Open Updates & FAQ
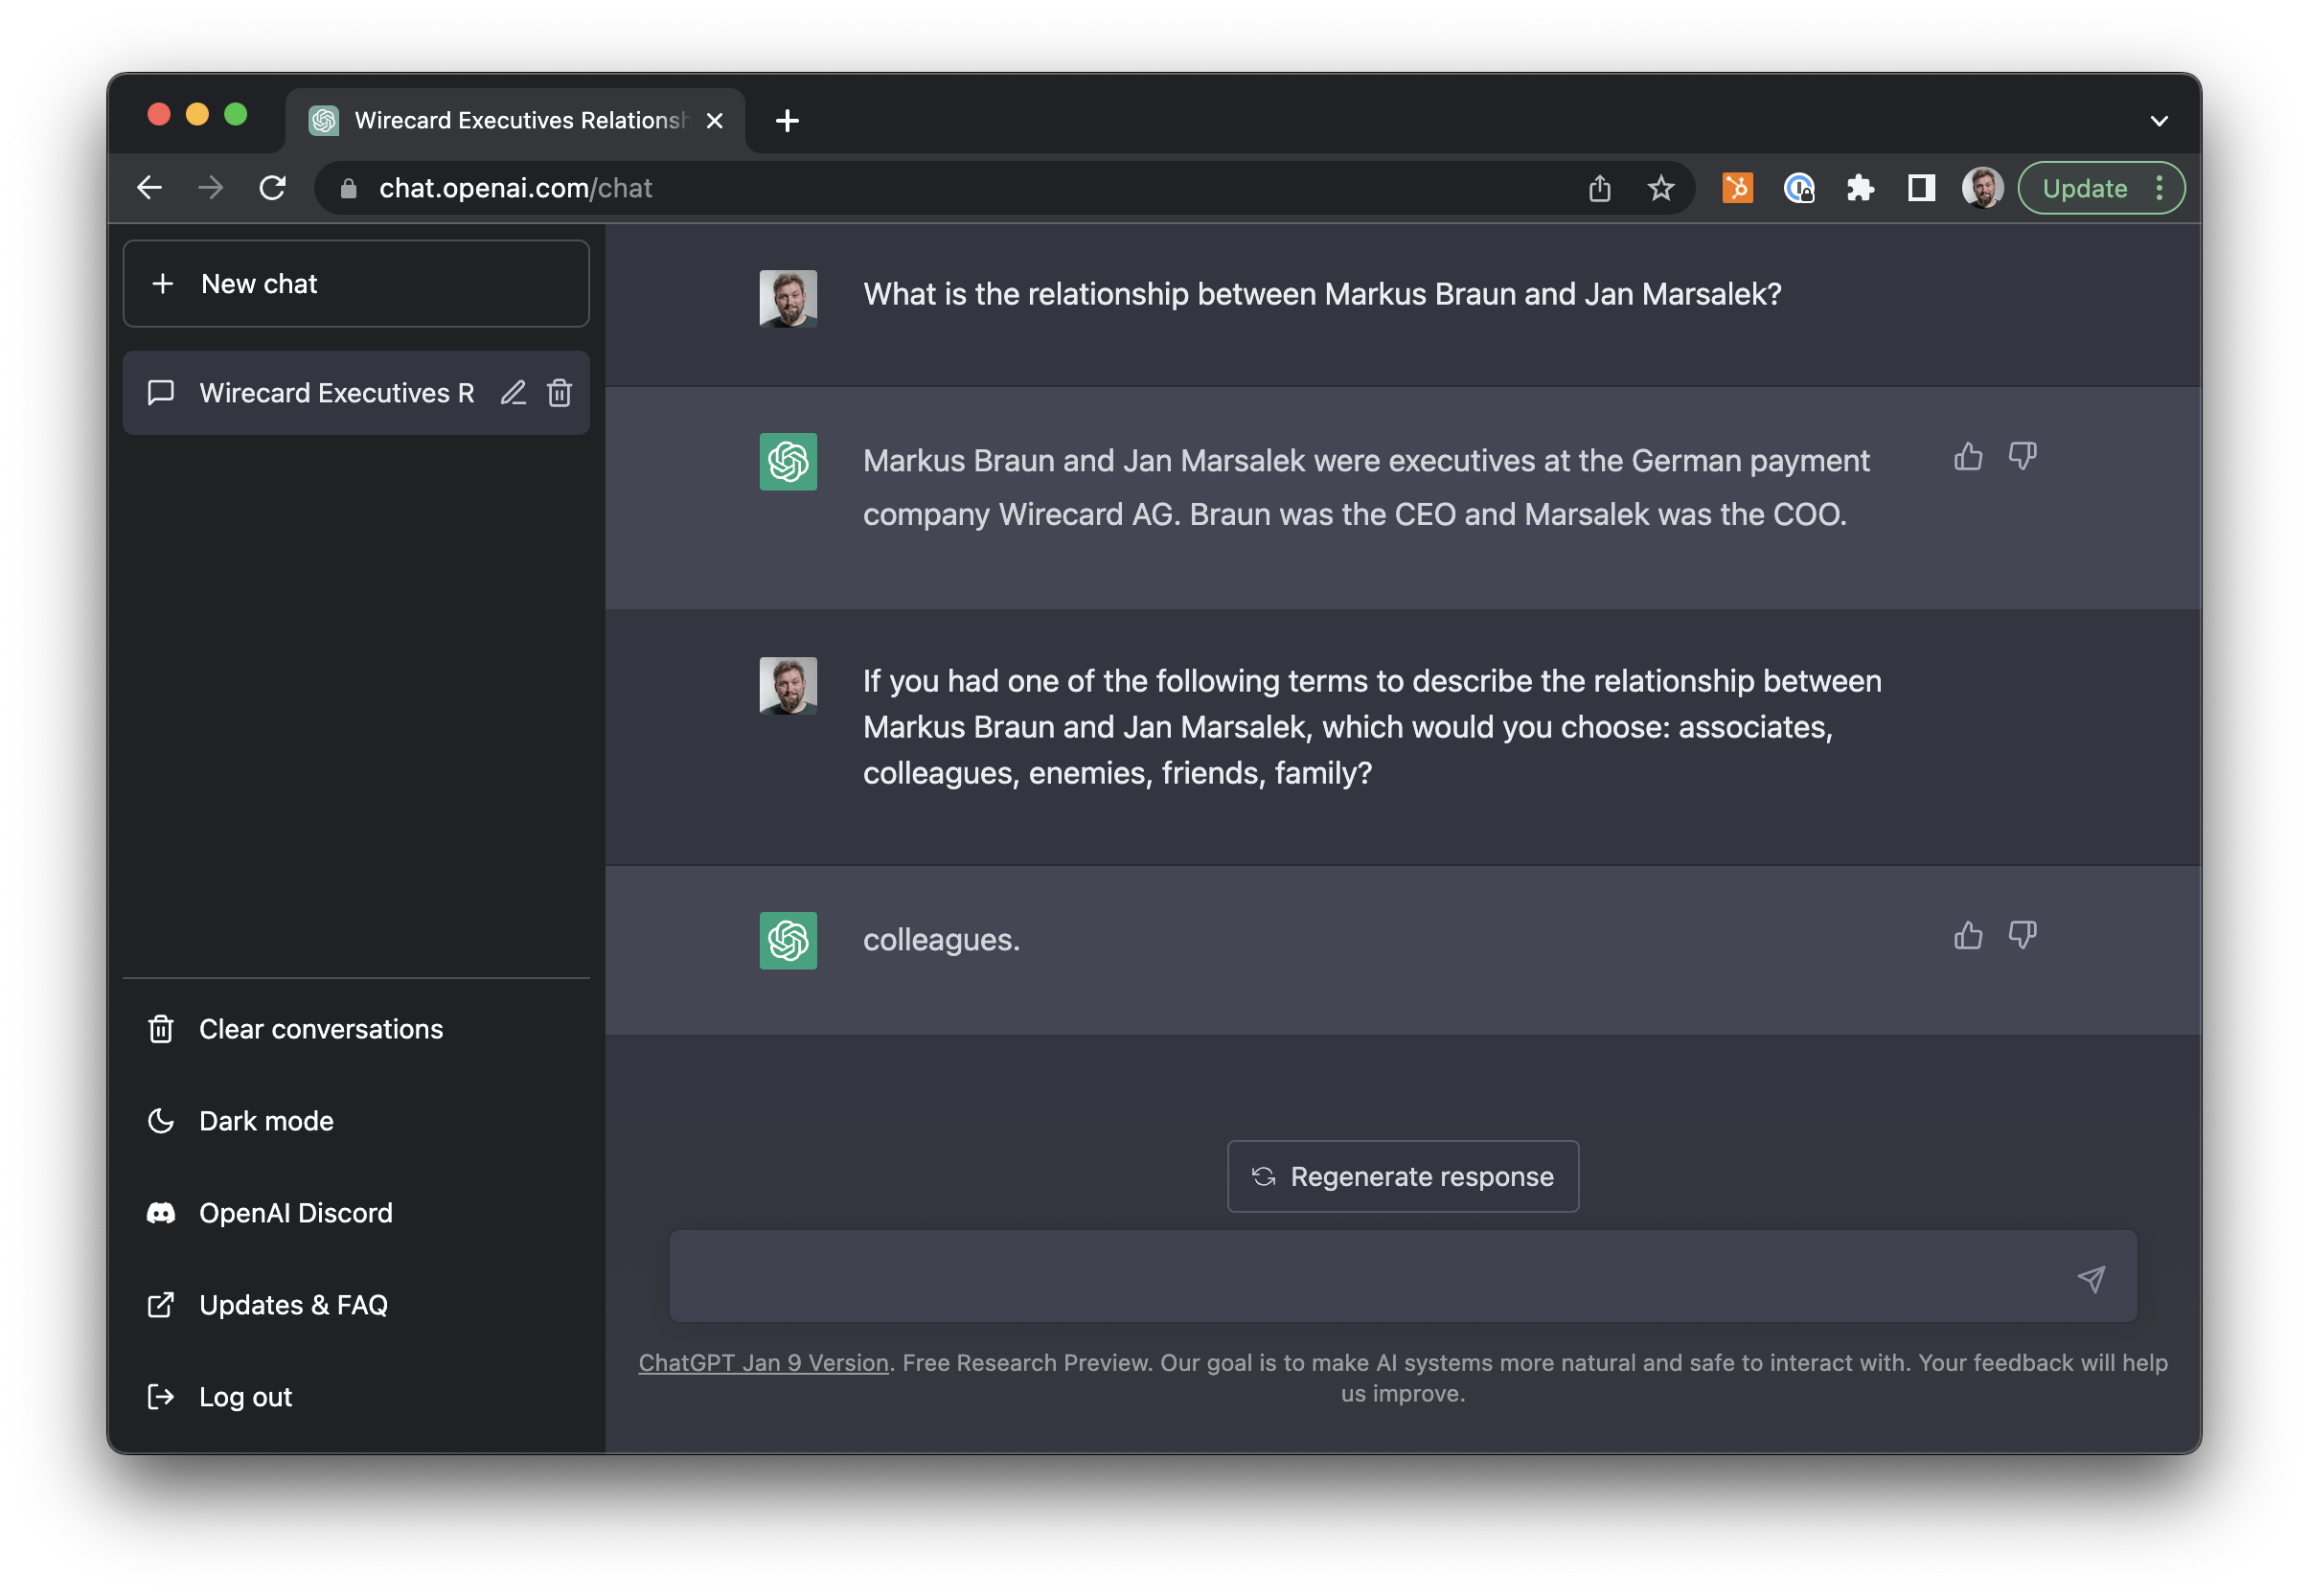The image size is (2309, 1596). 356,1305
